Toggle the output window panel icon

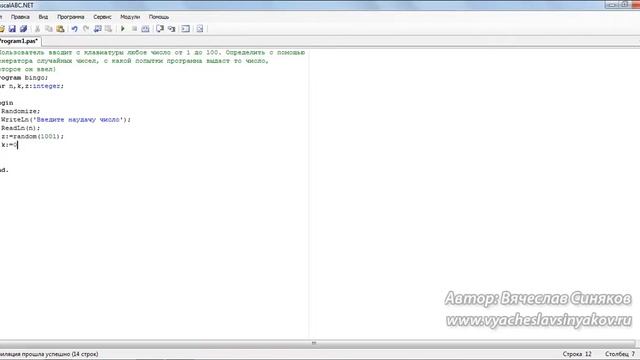click(186, 29)
